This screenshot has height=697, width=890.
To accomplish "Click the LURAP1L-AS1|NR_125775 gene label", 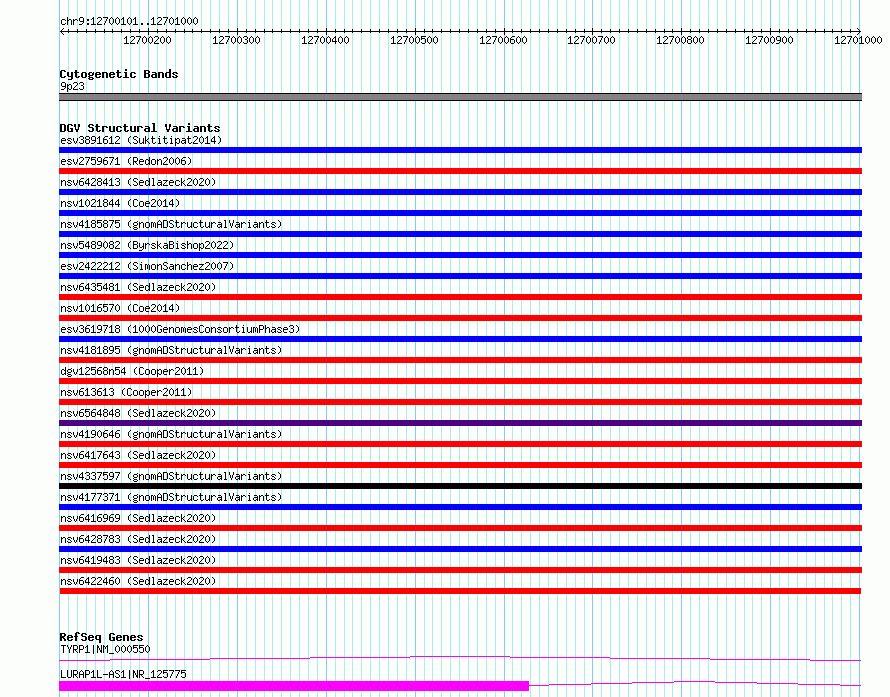I will [x=123, y=674].
